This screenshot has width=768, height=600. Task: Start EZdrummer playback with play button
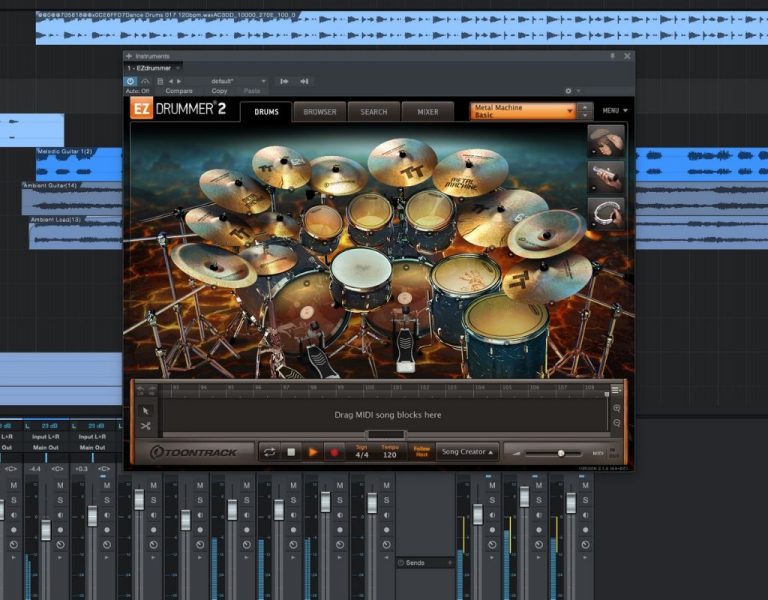(312, 452)
